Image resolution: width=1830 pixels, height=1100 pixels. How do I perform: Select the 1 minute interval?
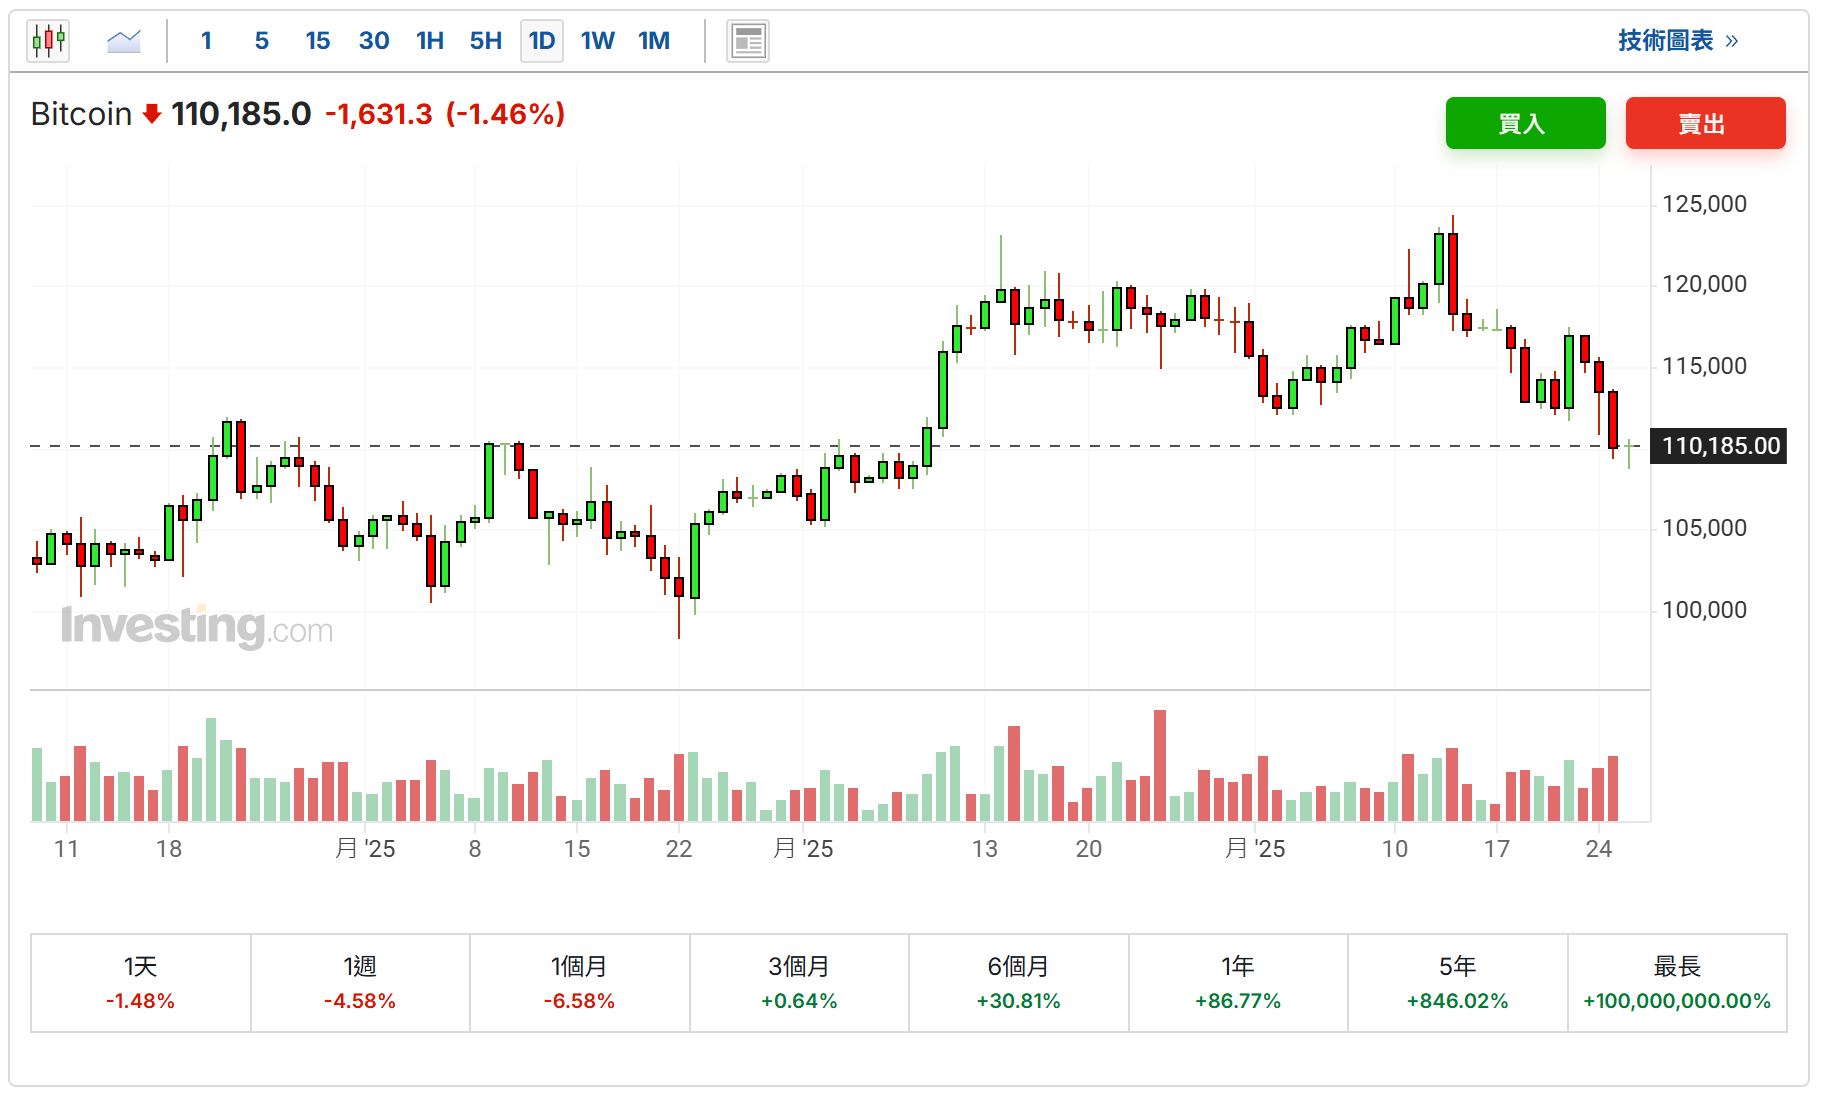[206, 41]
